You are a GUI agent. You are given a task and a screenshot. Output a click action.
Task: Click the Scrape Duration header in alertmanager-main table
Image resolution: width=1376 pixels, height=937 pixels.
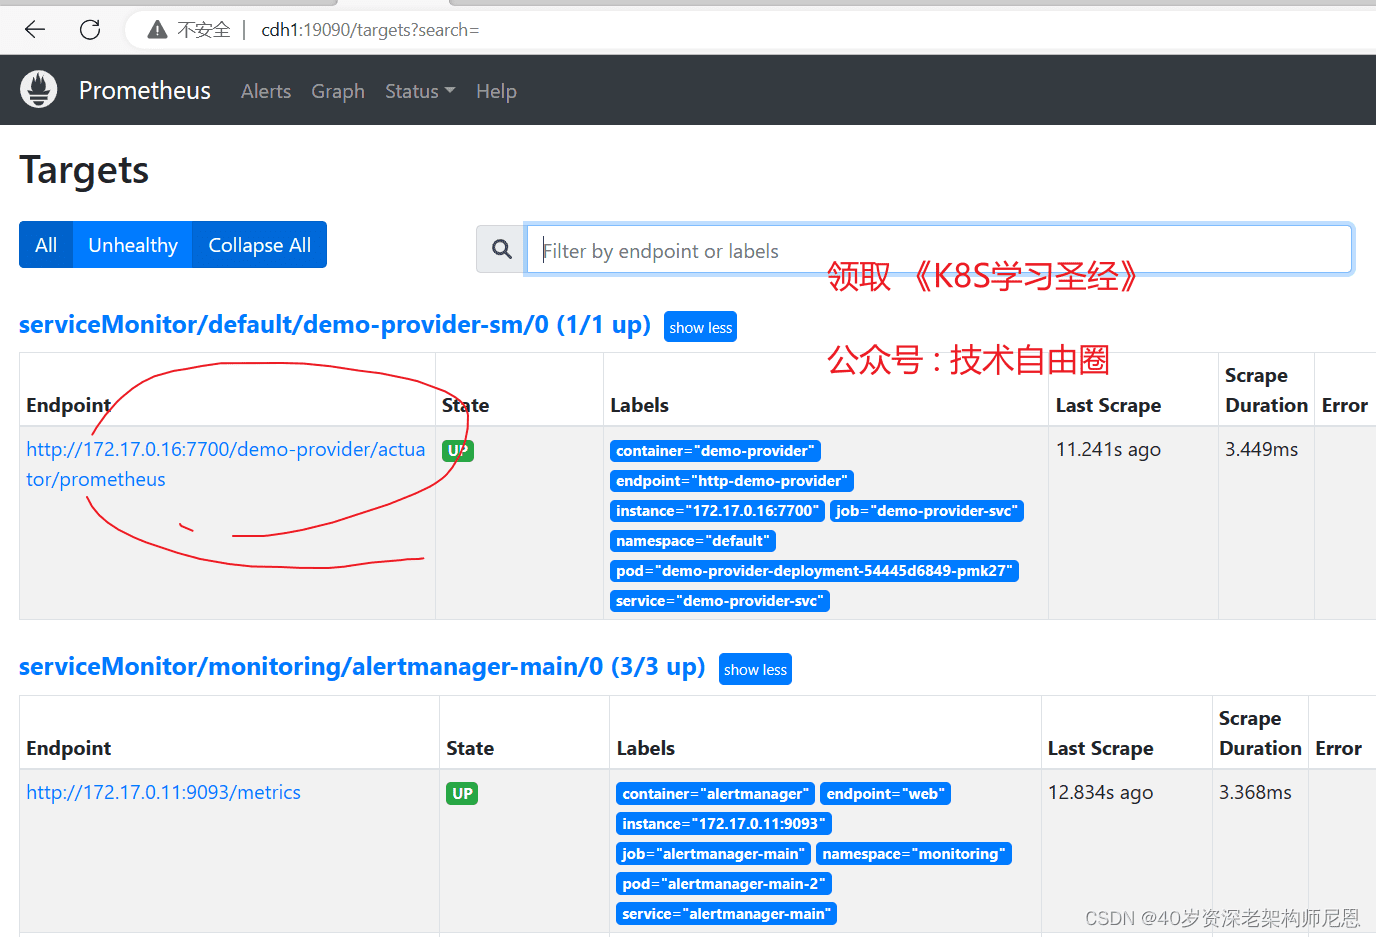[1260, 733]
